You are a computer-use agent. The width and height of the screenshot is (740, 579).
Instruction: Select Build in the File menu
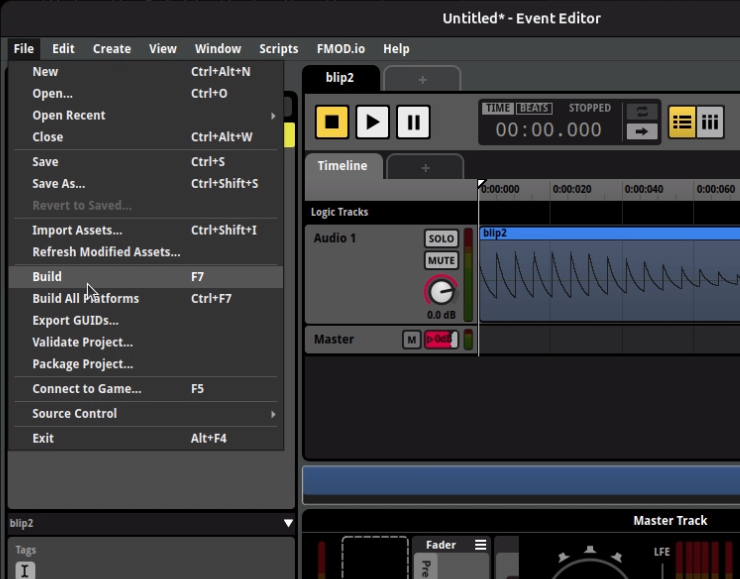pyautogui.click(x=146, y=277)
